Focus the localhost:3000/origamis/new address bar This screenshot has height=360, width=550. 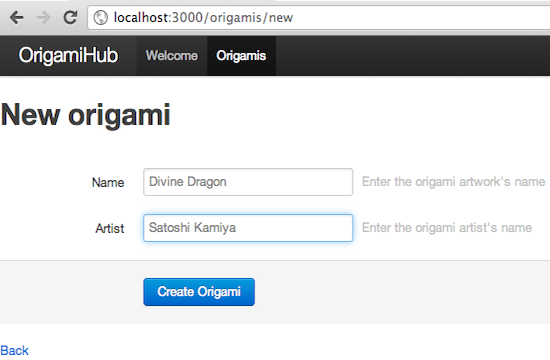(x=319, y=18)
